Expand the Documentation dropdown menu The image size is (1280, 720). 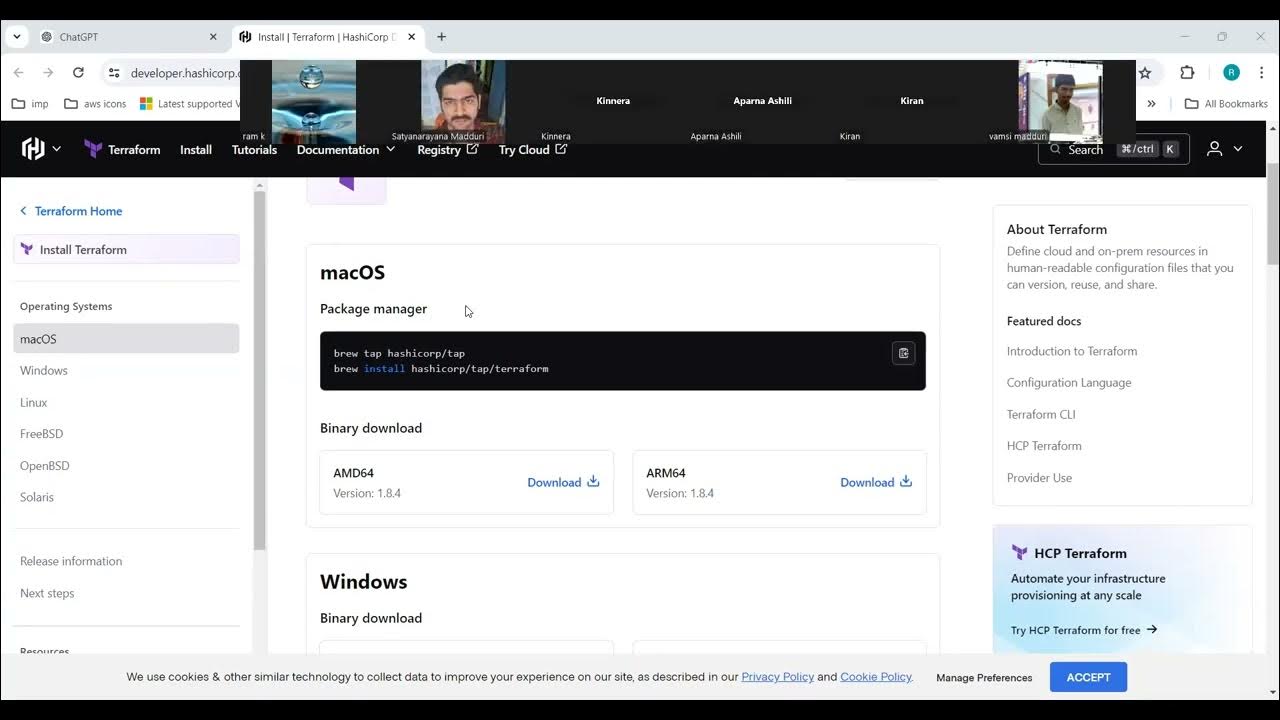coord(346,149)
